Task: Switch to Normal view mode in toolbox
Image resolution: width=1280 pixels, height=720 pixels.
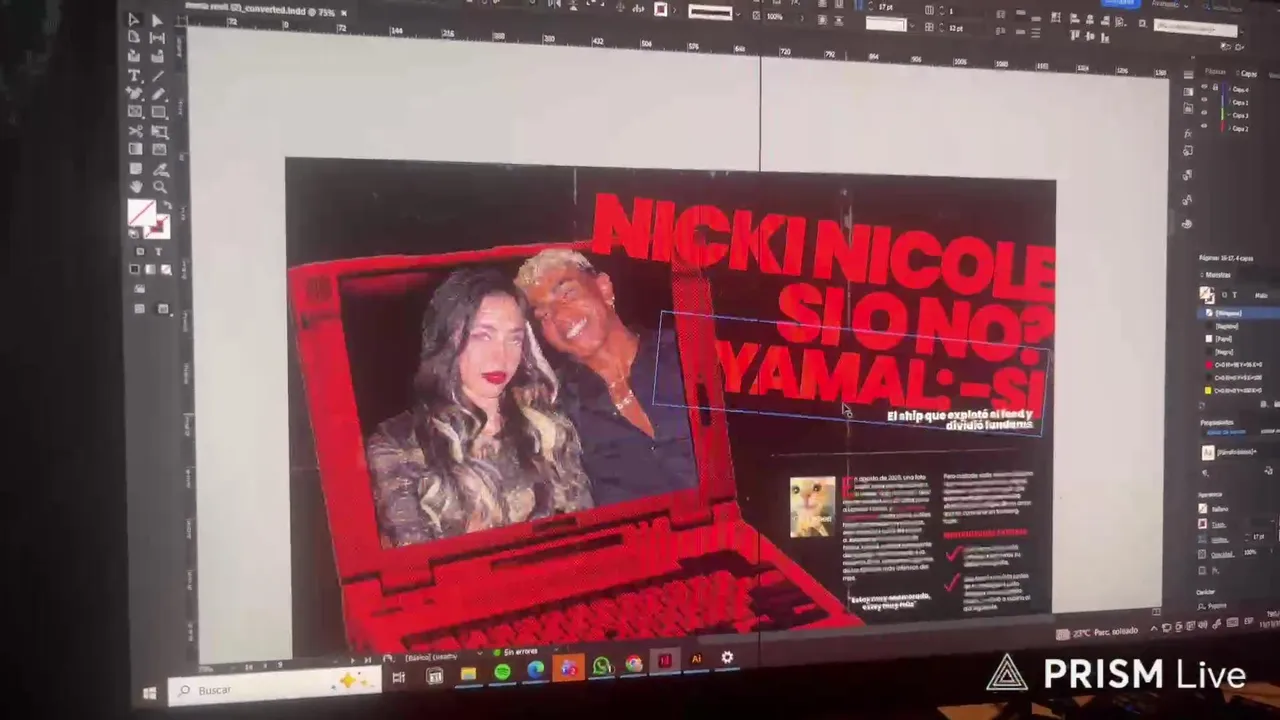Action: pyautogui.click(x=141, y=309)
